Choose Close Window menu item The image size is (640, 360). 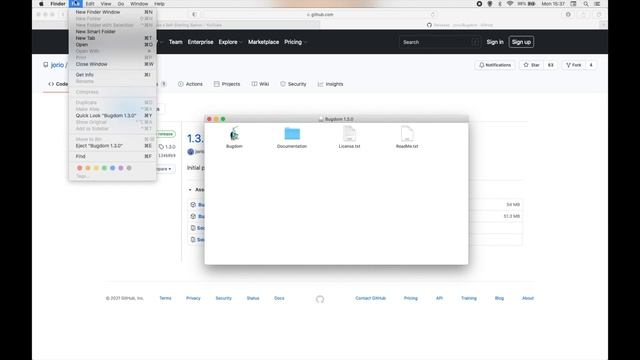[x=113, y=64]
